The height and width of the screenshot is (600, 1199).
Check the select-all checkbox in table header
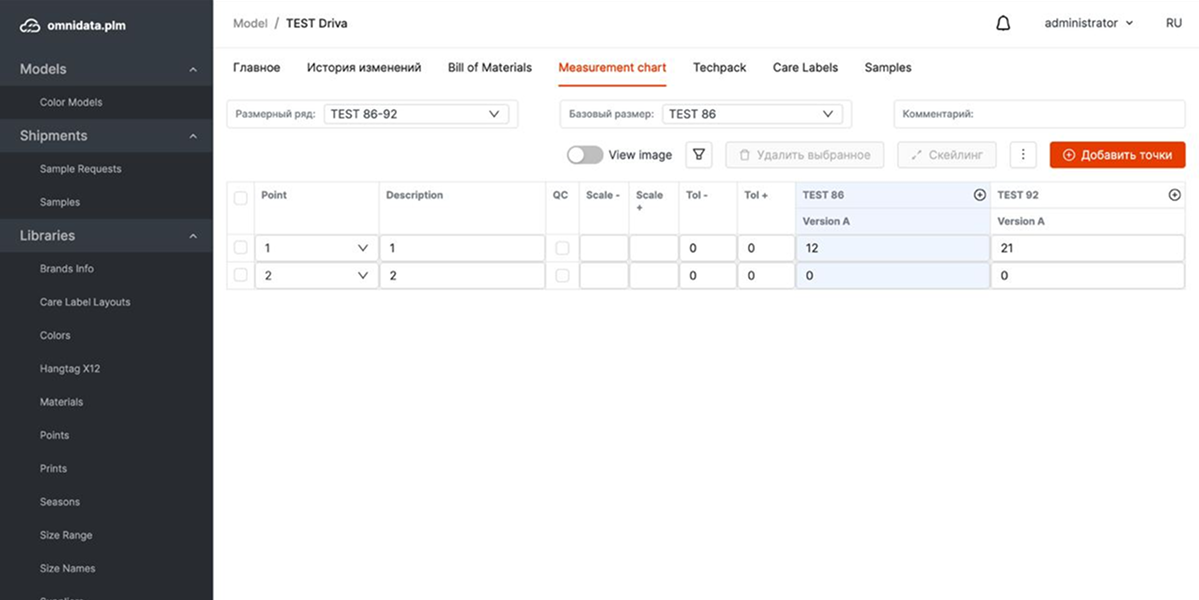click(240, 198)
